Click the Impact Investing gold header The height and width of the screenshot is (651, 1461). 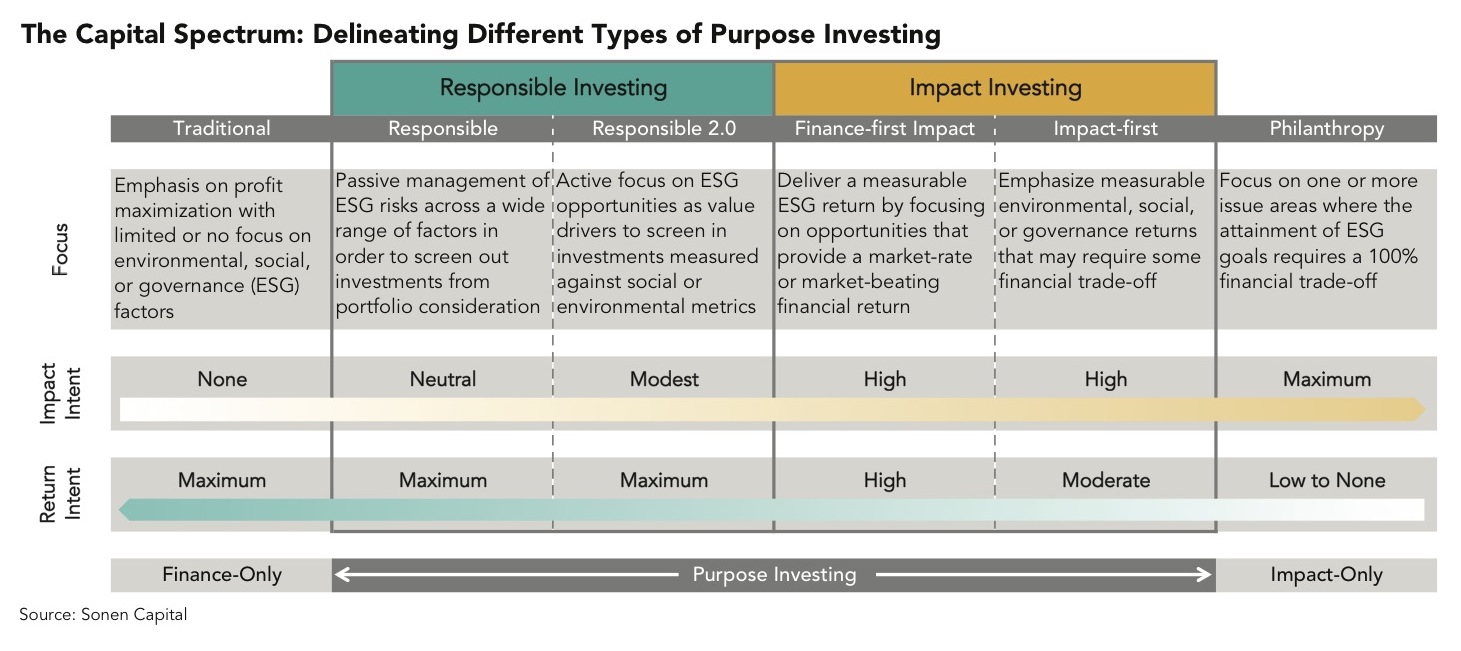coord(995,87)
